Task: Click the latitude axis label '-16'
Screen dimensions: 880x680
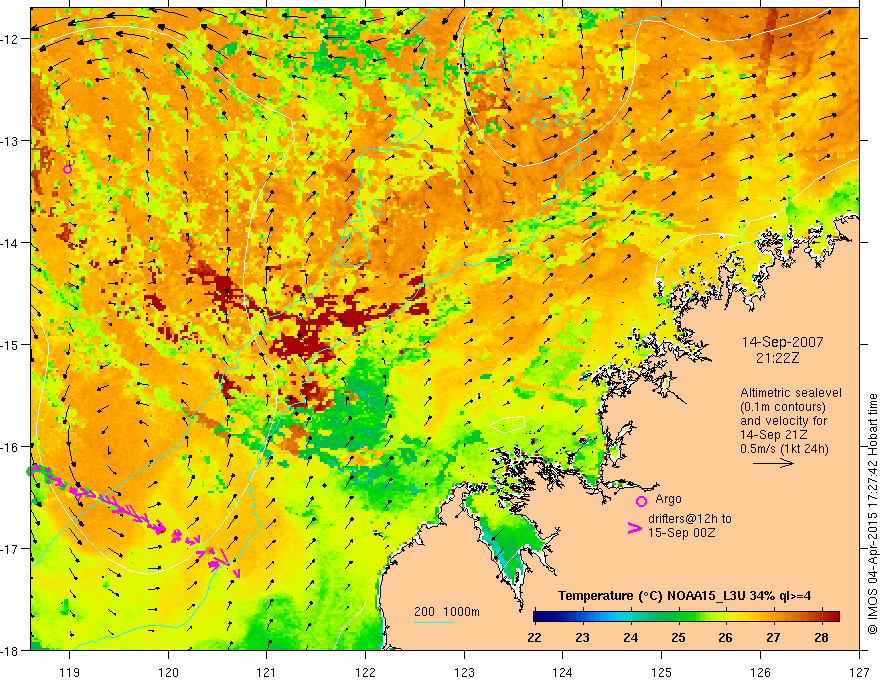Action: click(11, 447)
